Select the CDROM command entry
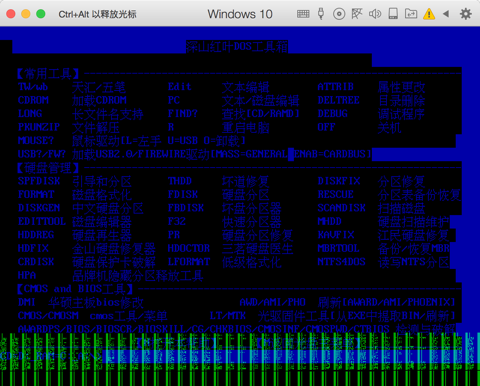The width and height of the screenshot is (480, 386). pyautogui.click(x=33, y=100)
